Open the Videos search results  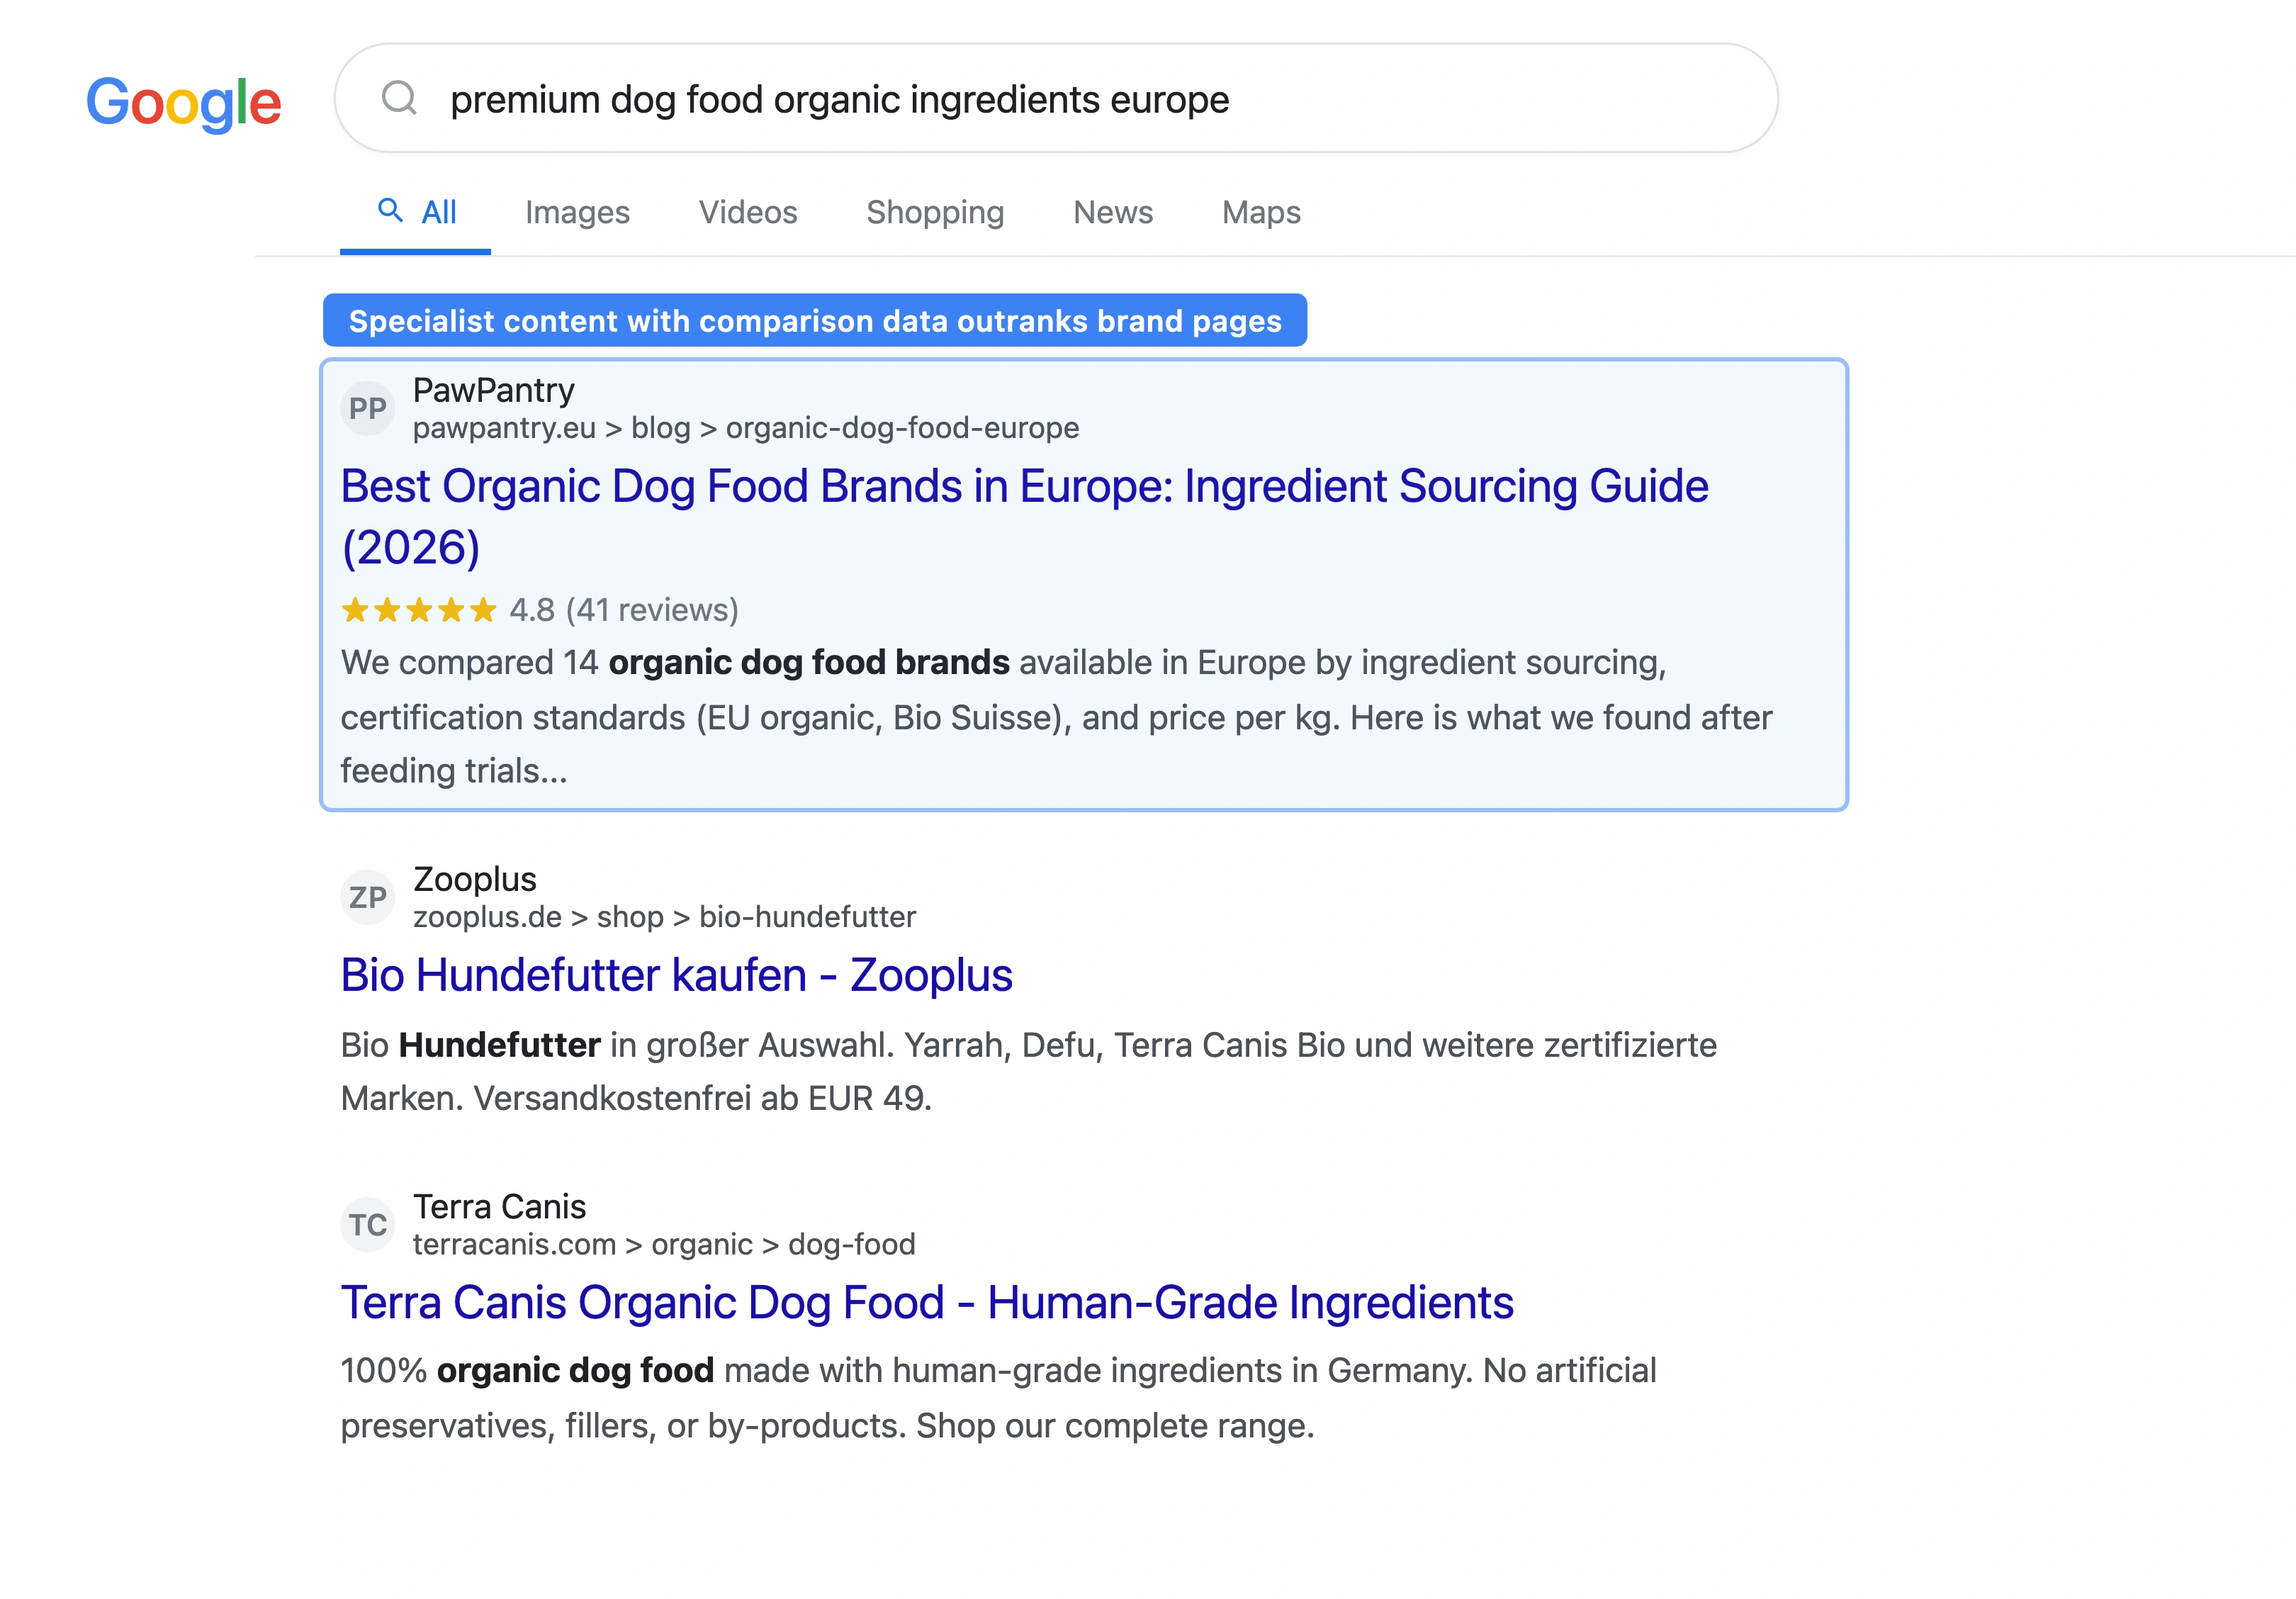tap(747, 212)
